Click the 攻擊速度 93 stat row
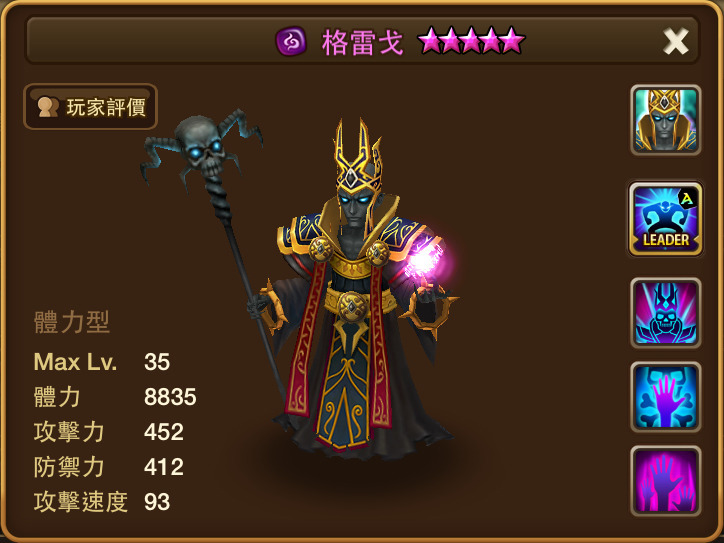 pyautogui.click(x=102, y=502)
